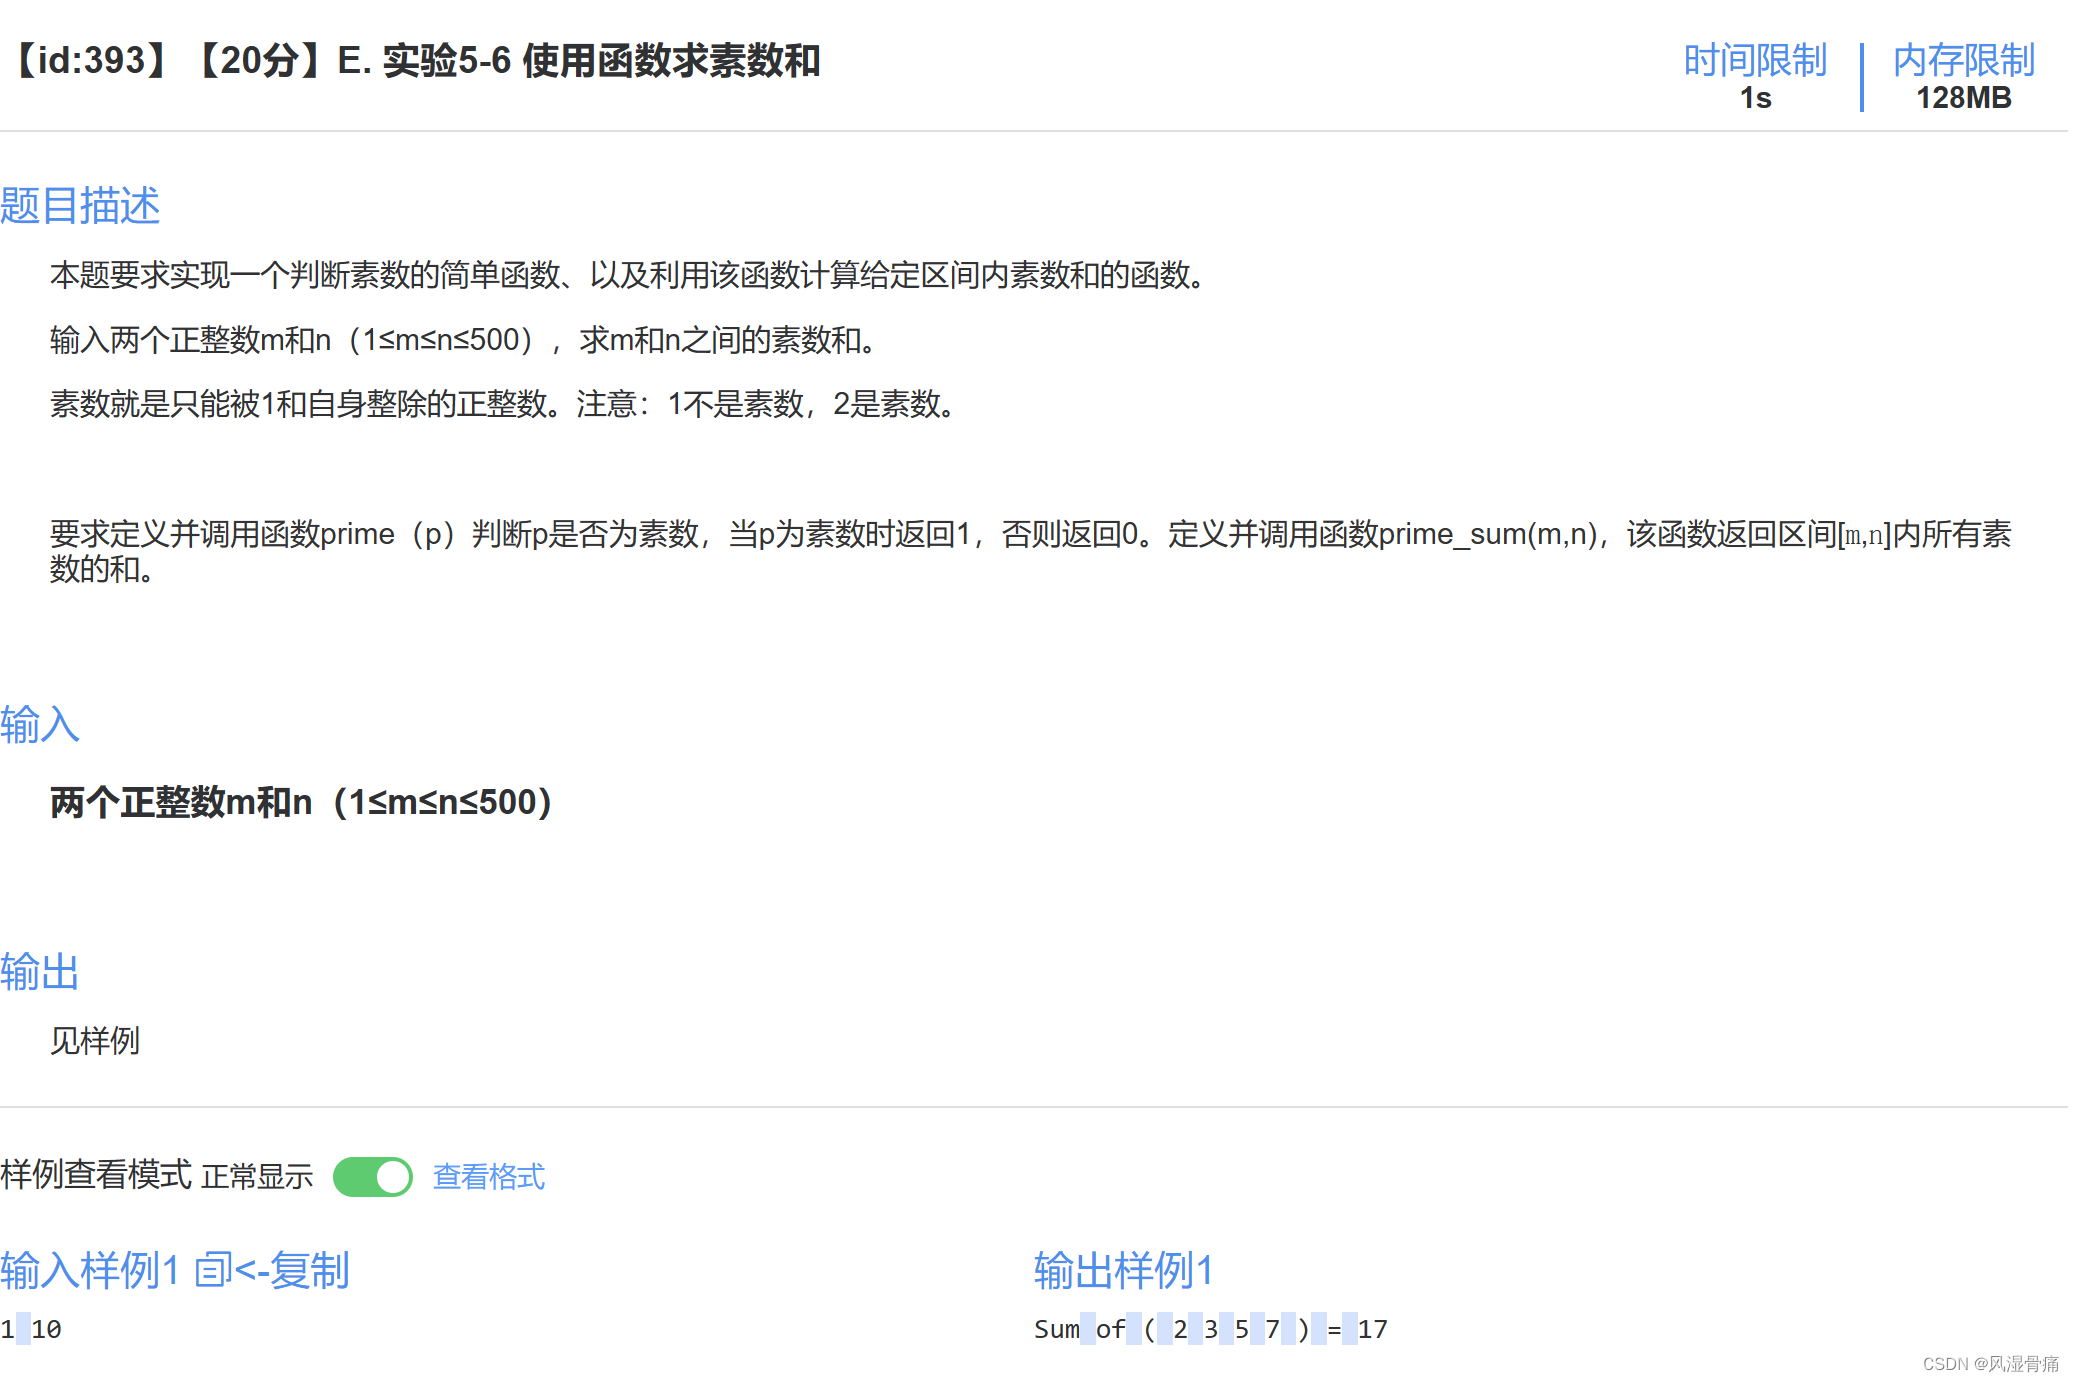The width and height of the screenshot is (2074, 1382).
Task: Click the 128MB memory limit value
Action: (x=1963, y=98)
